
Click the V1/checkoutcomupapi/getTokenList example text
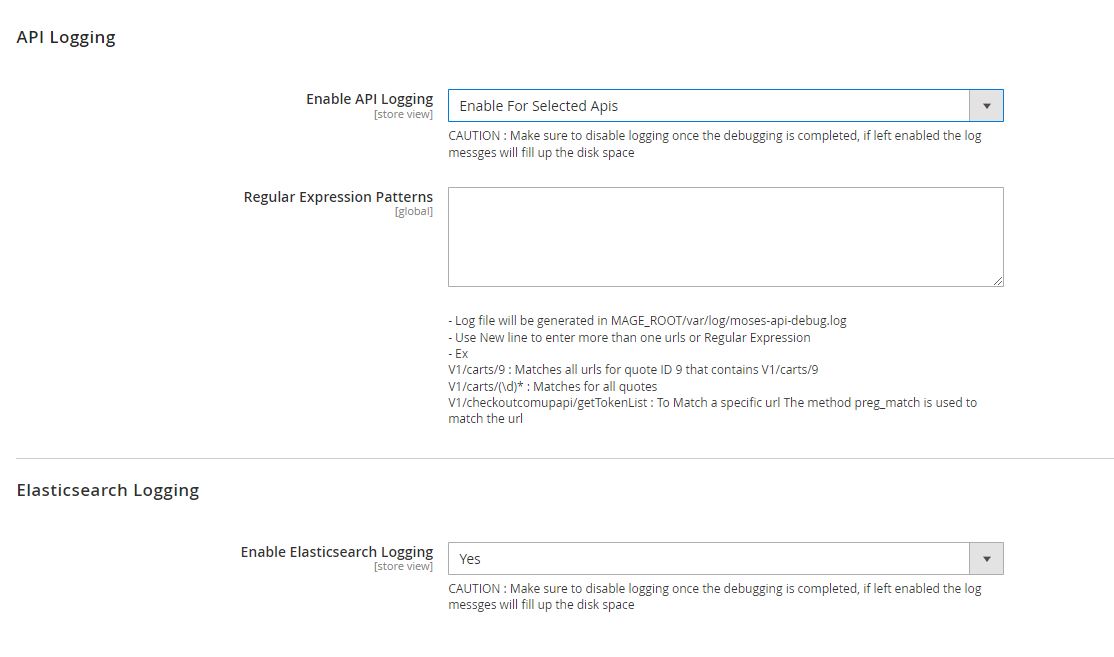coord(712,402)
